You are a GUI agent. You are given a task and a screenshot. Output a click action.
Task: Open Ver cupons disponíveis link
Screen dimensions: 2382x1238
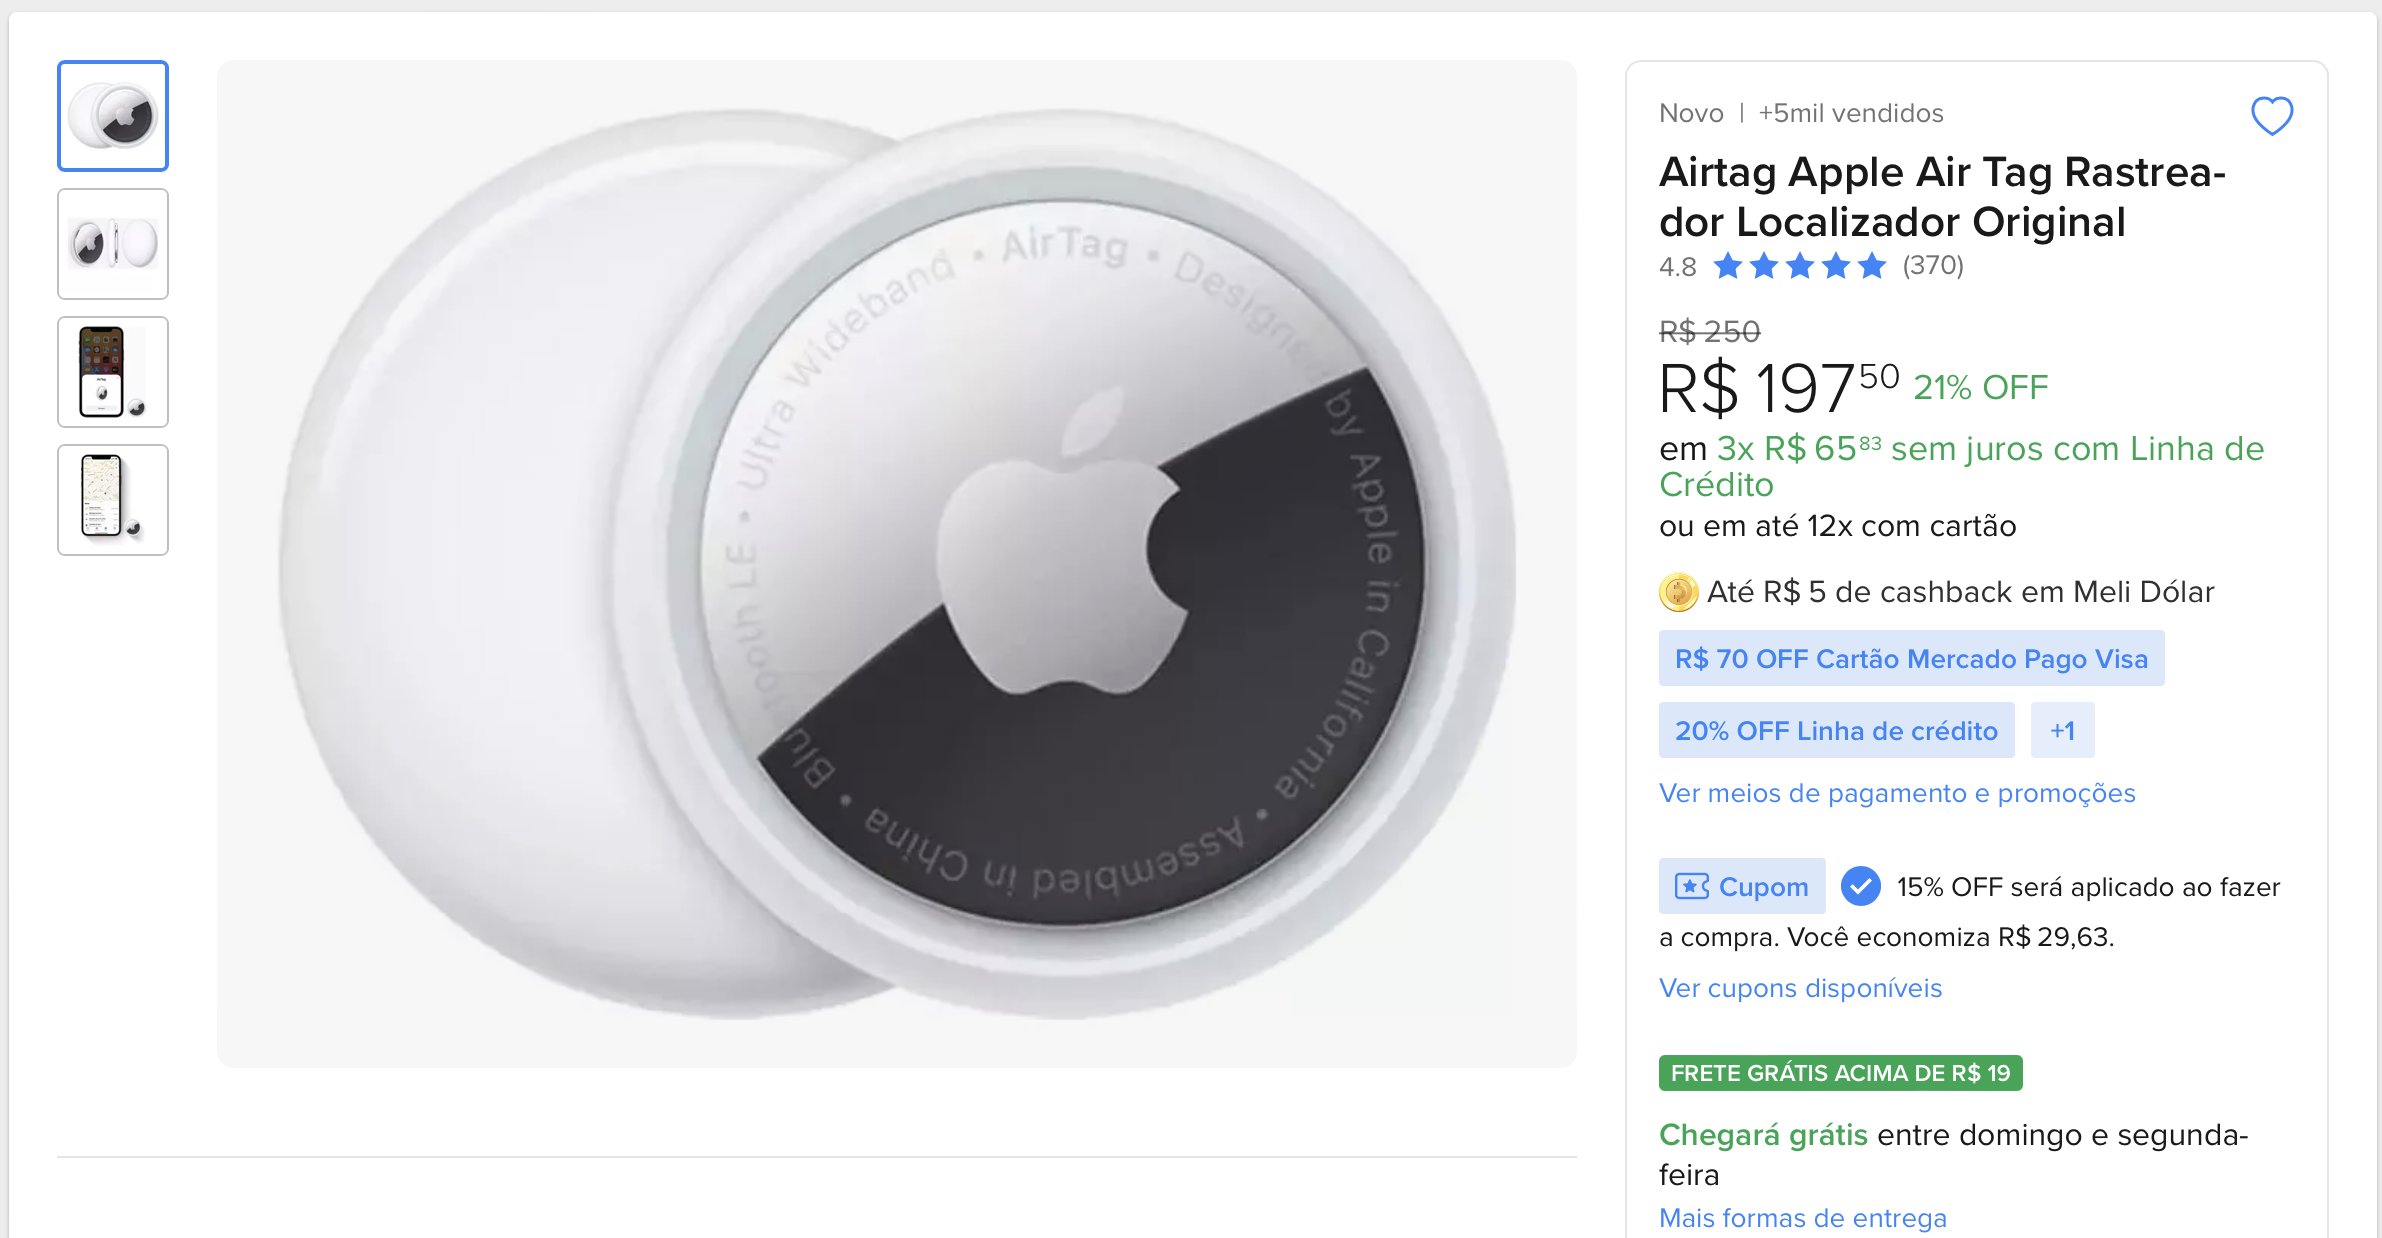(1800, 988)
